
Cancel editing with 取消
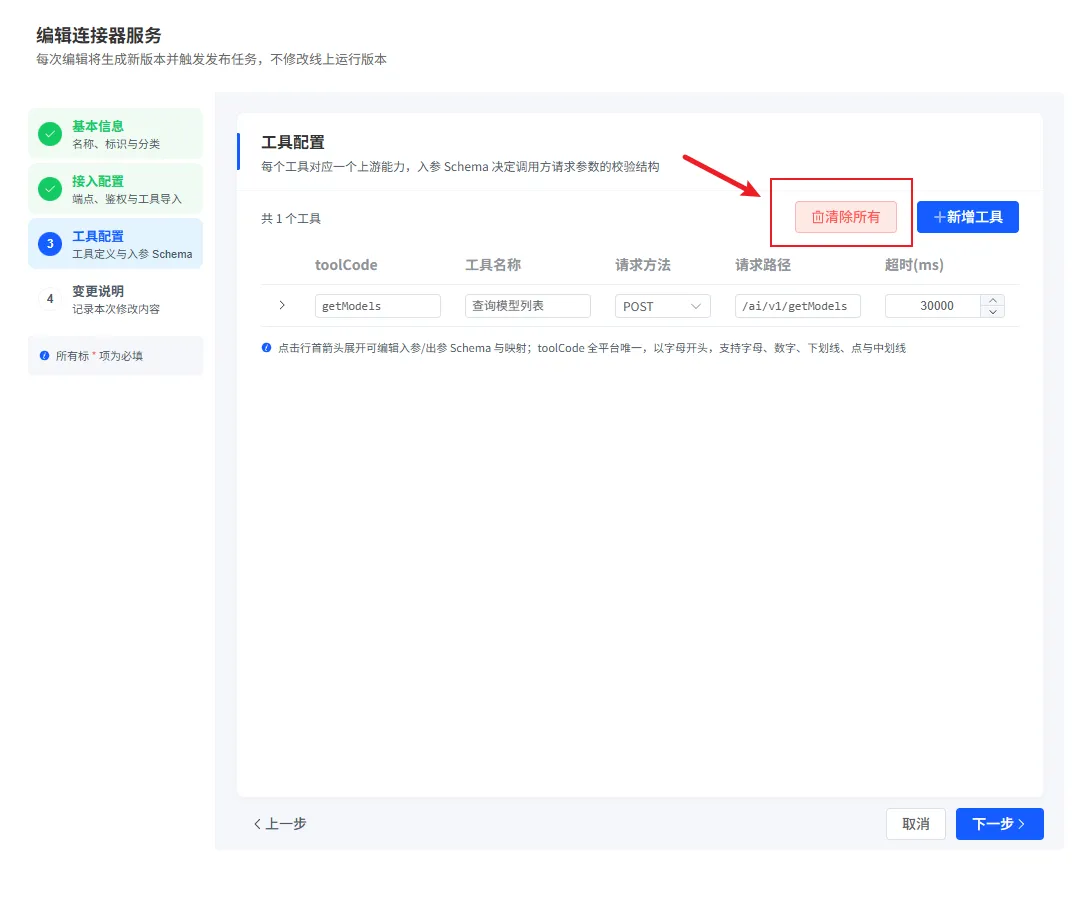pyautogui.click(x=916, y=824)
